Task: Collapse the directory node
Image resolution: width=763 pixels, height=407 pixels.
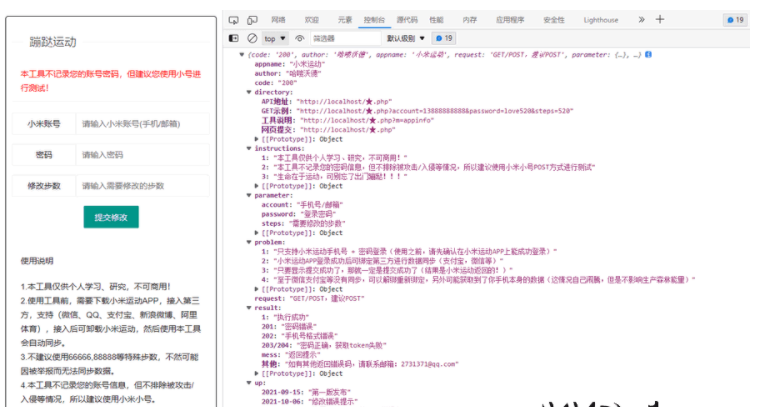Action: (249, 92)
